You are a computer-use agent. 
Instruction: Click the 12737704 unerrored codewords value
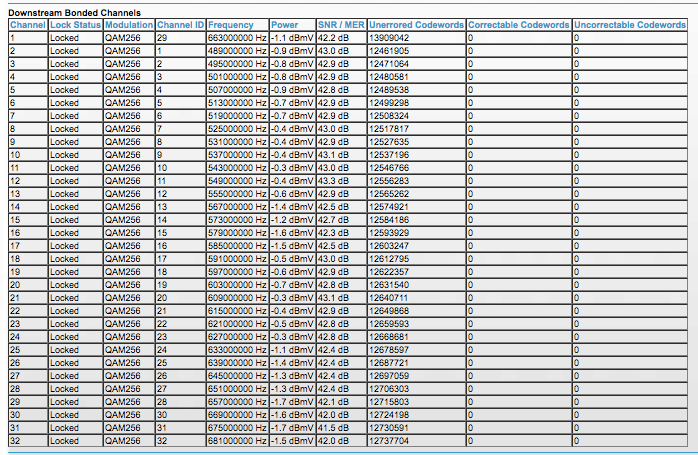point(390,440)
